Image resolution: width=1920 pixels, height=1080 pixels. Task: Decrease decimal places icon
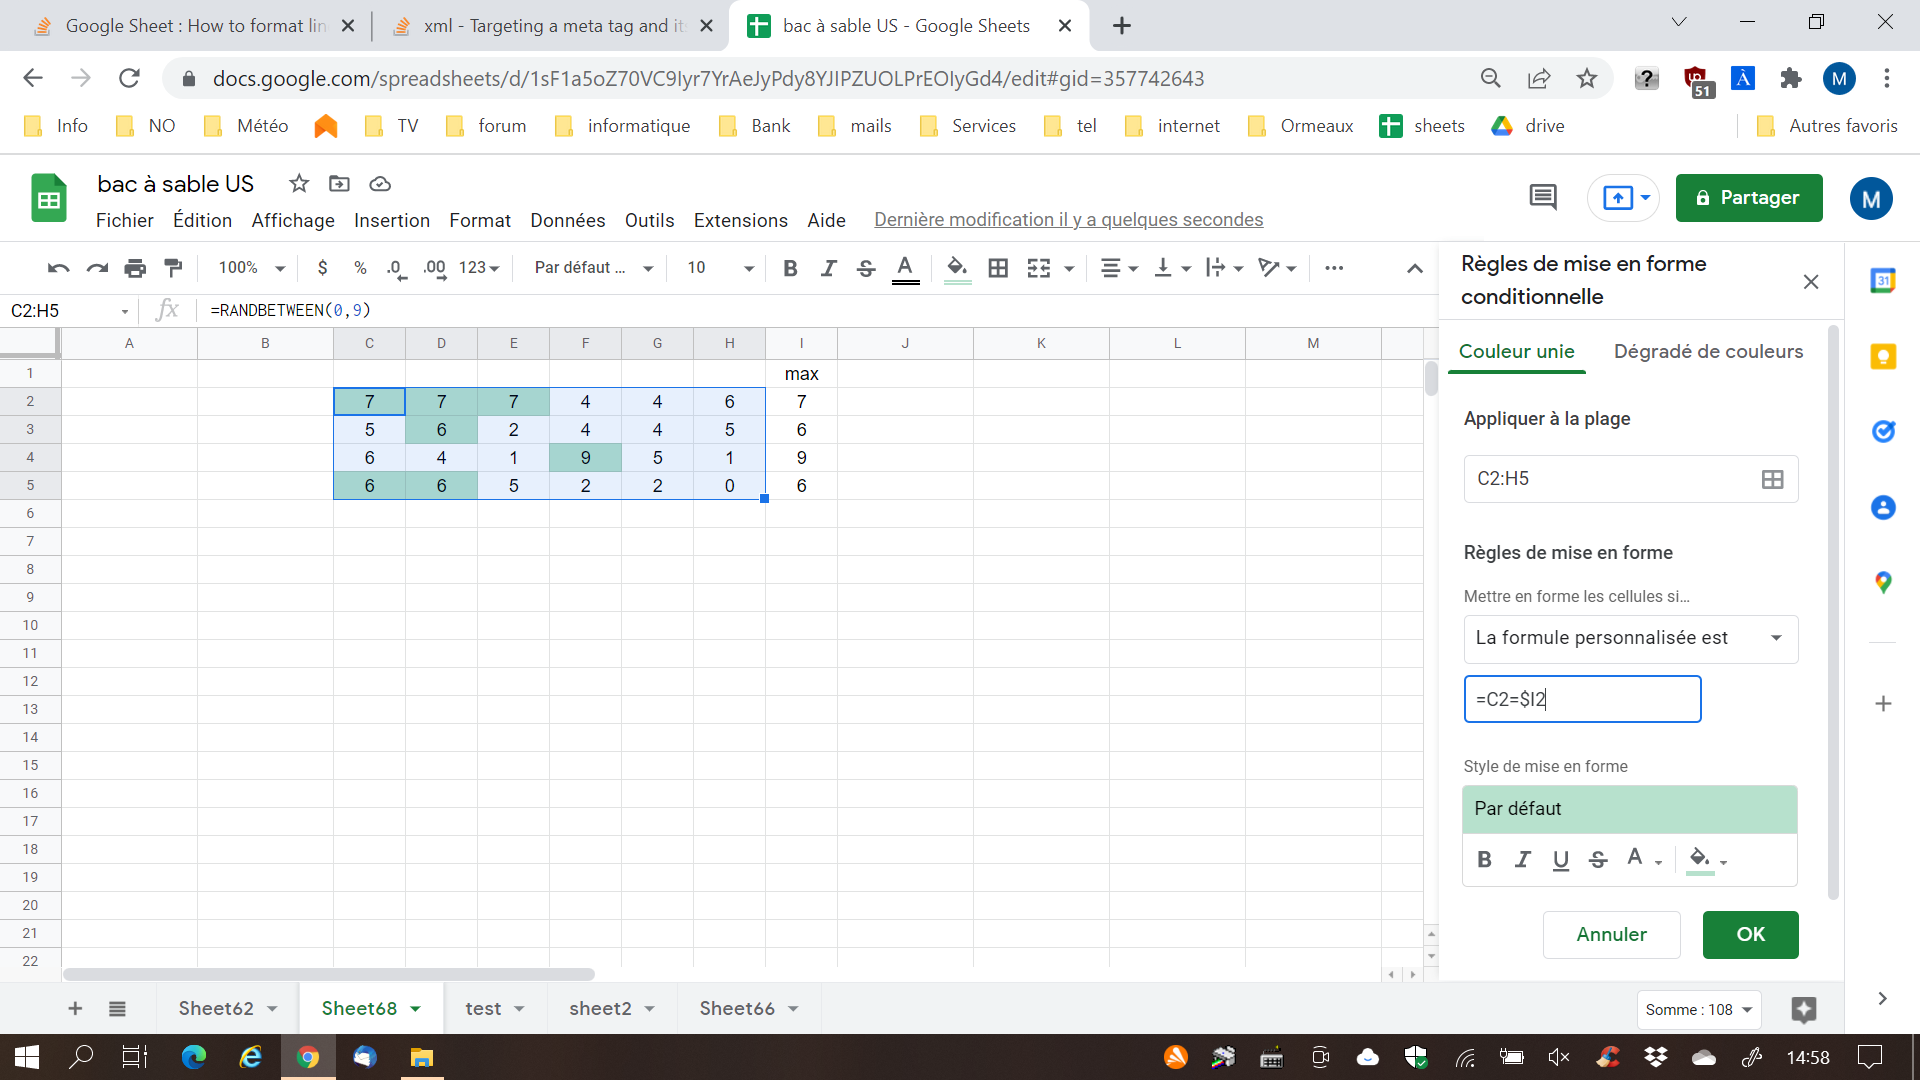[x=397, y=268]
